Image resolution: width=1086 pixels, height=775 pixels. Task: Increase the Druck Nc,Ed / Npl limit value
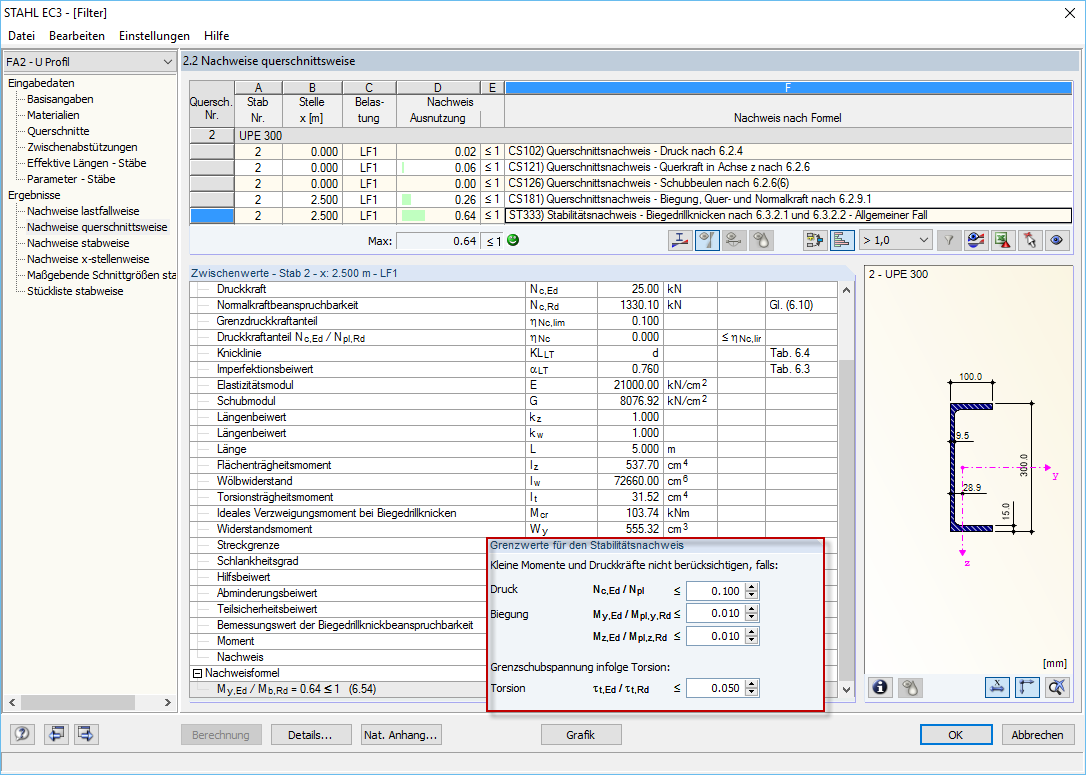tap(752, 587)
